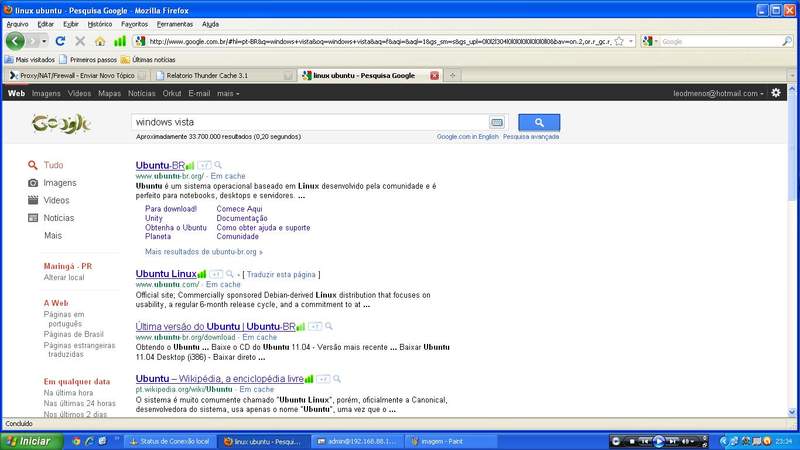
Task: Click the +1 button next to Ubuntu Linux
Action: (216, 274)
